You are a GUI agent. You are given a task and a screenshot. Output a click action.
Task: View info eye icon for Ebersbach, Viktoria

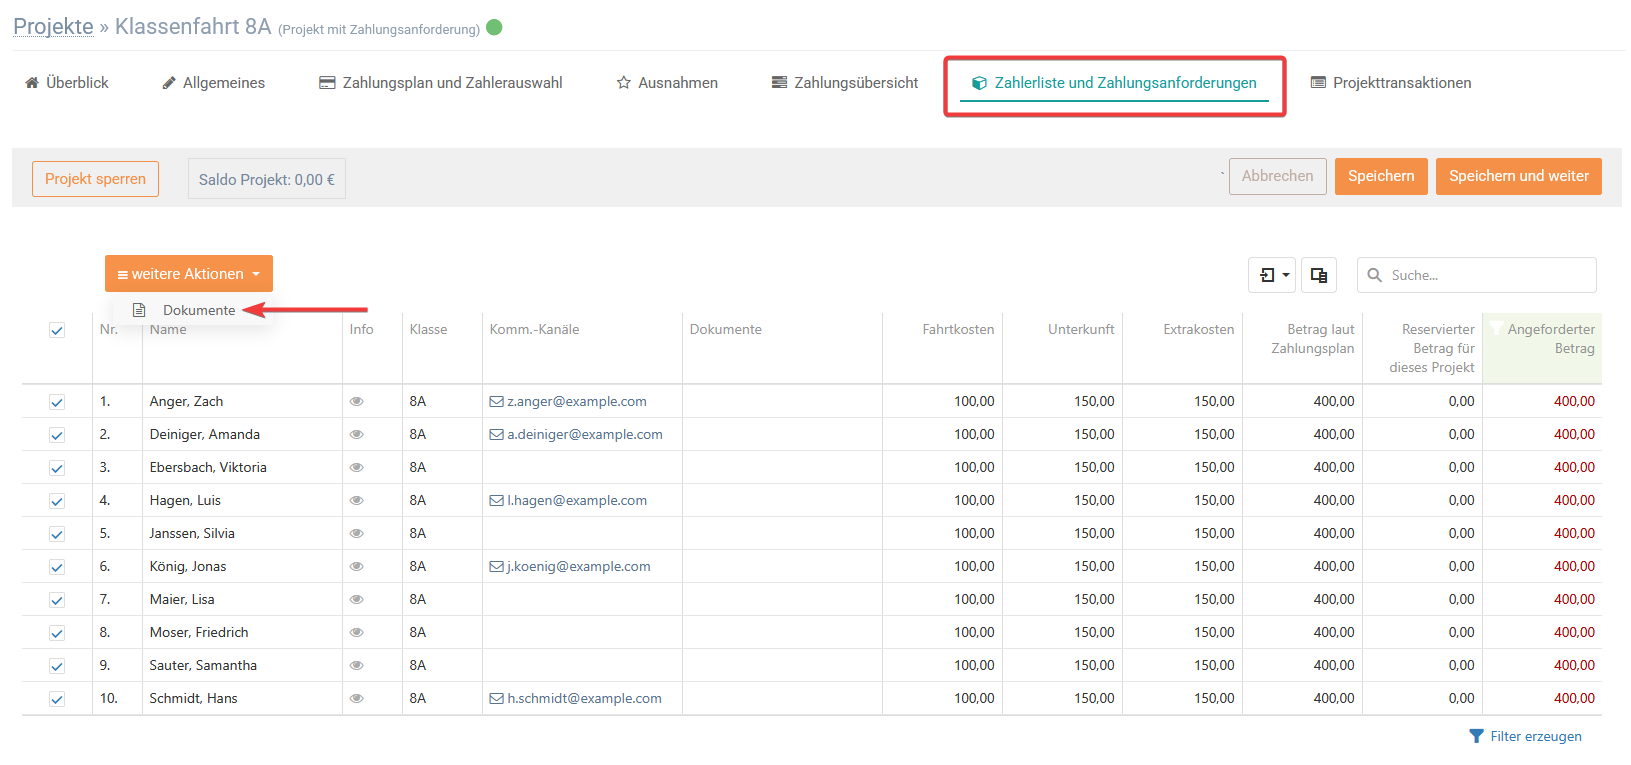pyautogui.click(x=356, y=467)
